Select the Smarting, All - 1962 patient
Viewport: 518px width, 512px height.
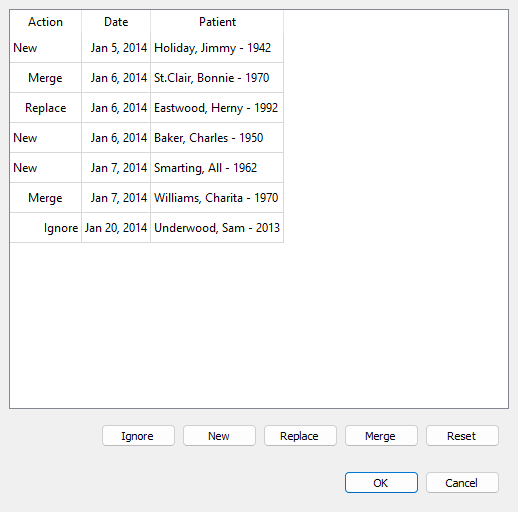click(x=217, y=168)
